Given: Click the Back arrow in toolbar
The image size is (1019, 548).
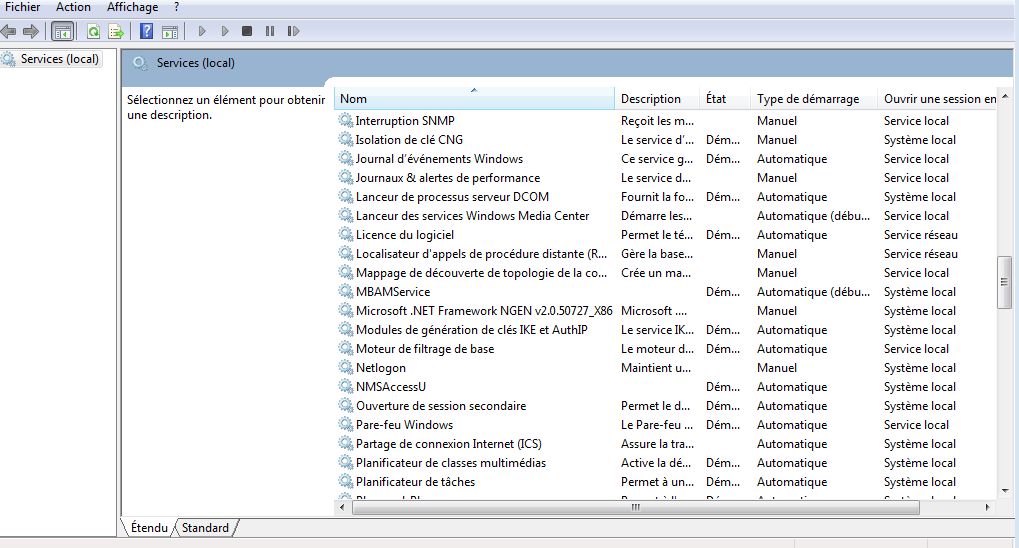Looking at the screenshot, I should click(9, 32).
